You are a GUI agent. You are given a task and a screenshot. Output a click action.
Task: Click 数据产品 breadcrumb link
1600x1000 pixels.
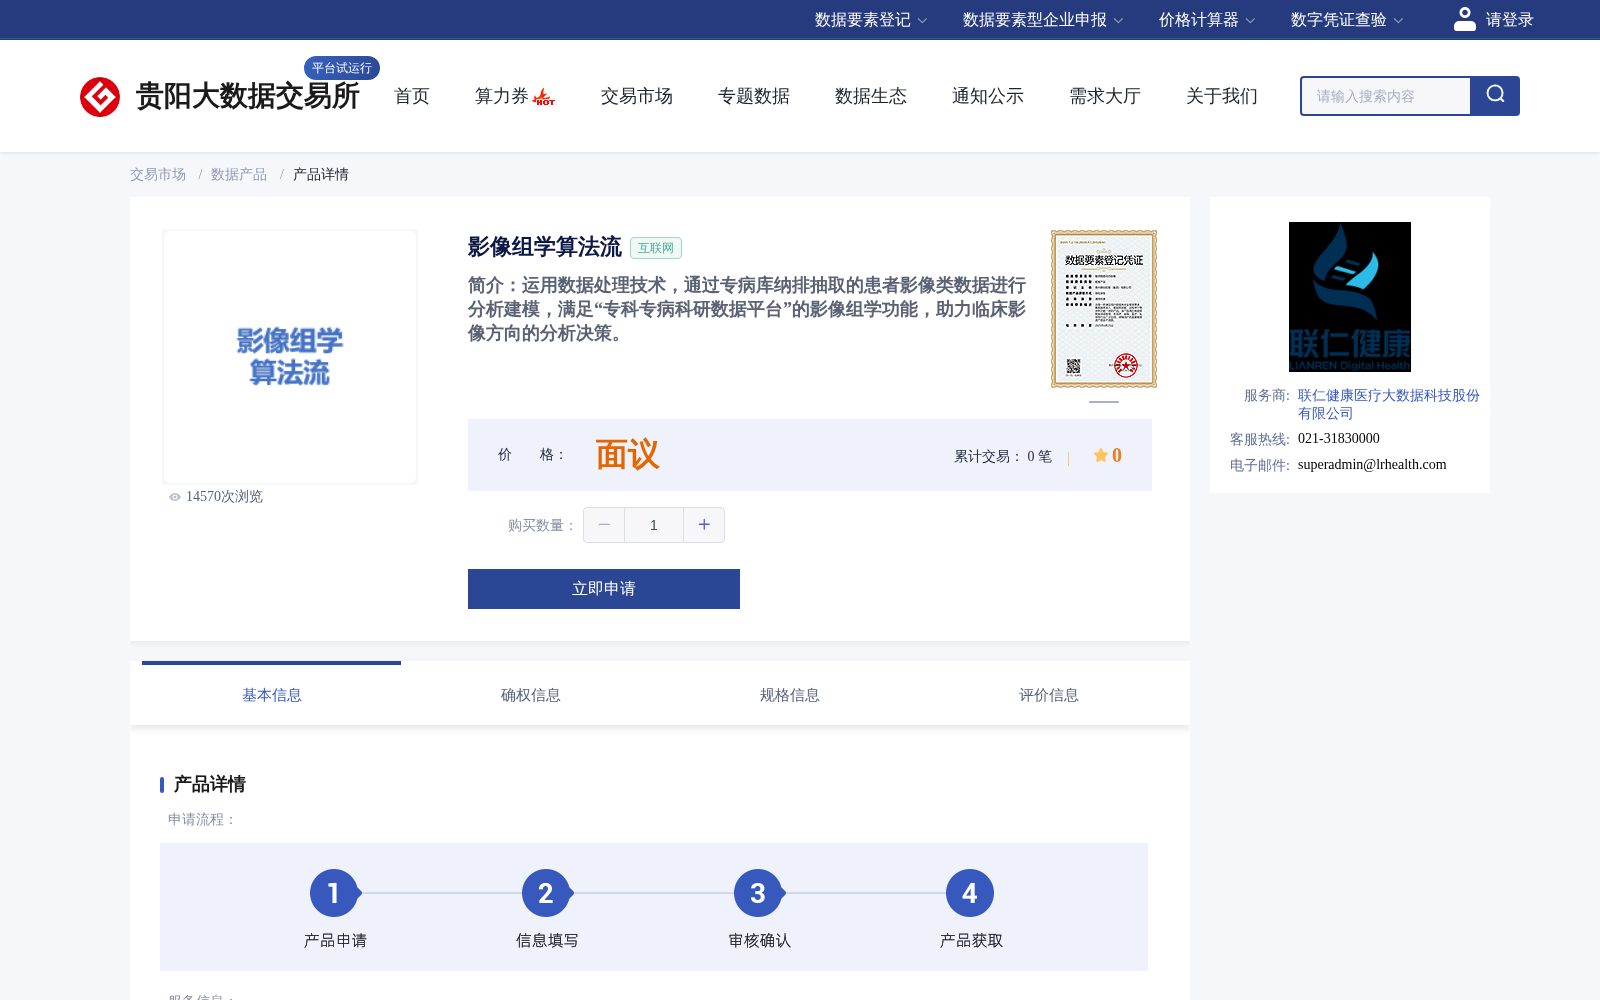(239, 174)
